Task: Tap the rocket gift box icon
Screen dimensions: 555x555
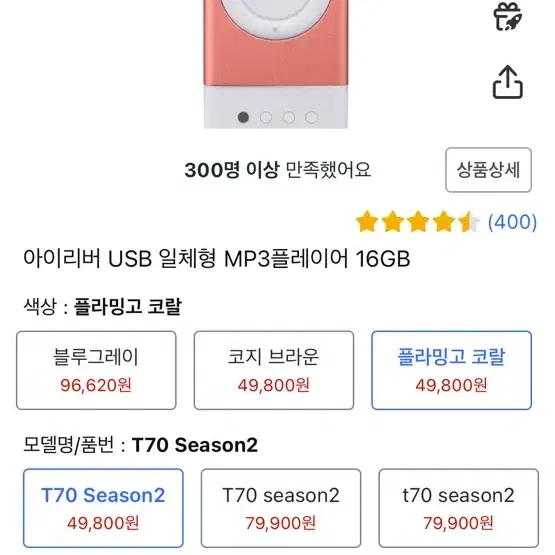Action: pyautogui.click(x=507, y=16)
